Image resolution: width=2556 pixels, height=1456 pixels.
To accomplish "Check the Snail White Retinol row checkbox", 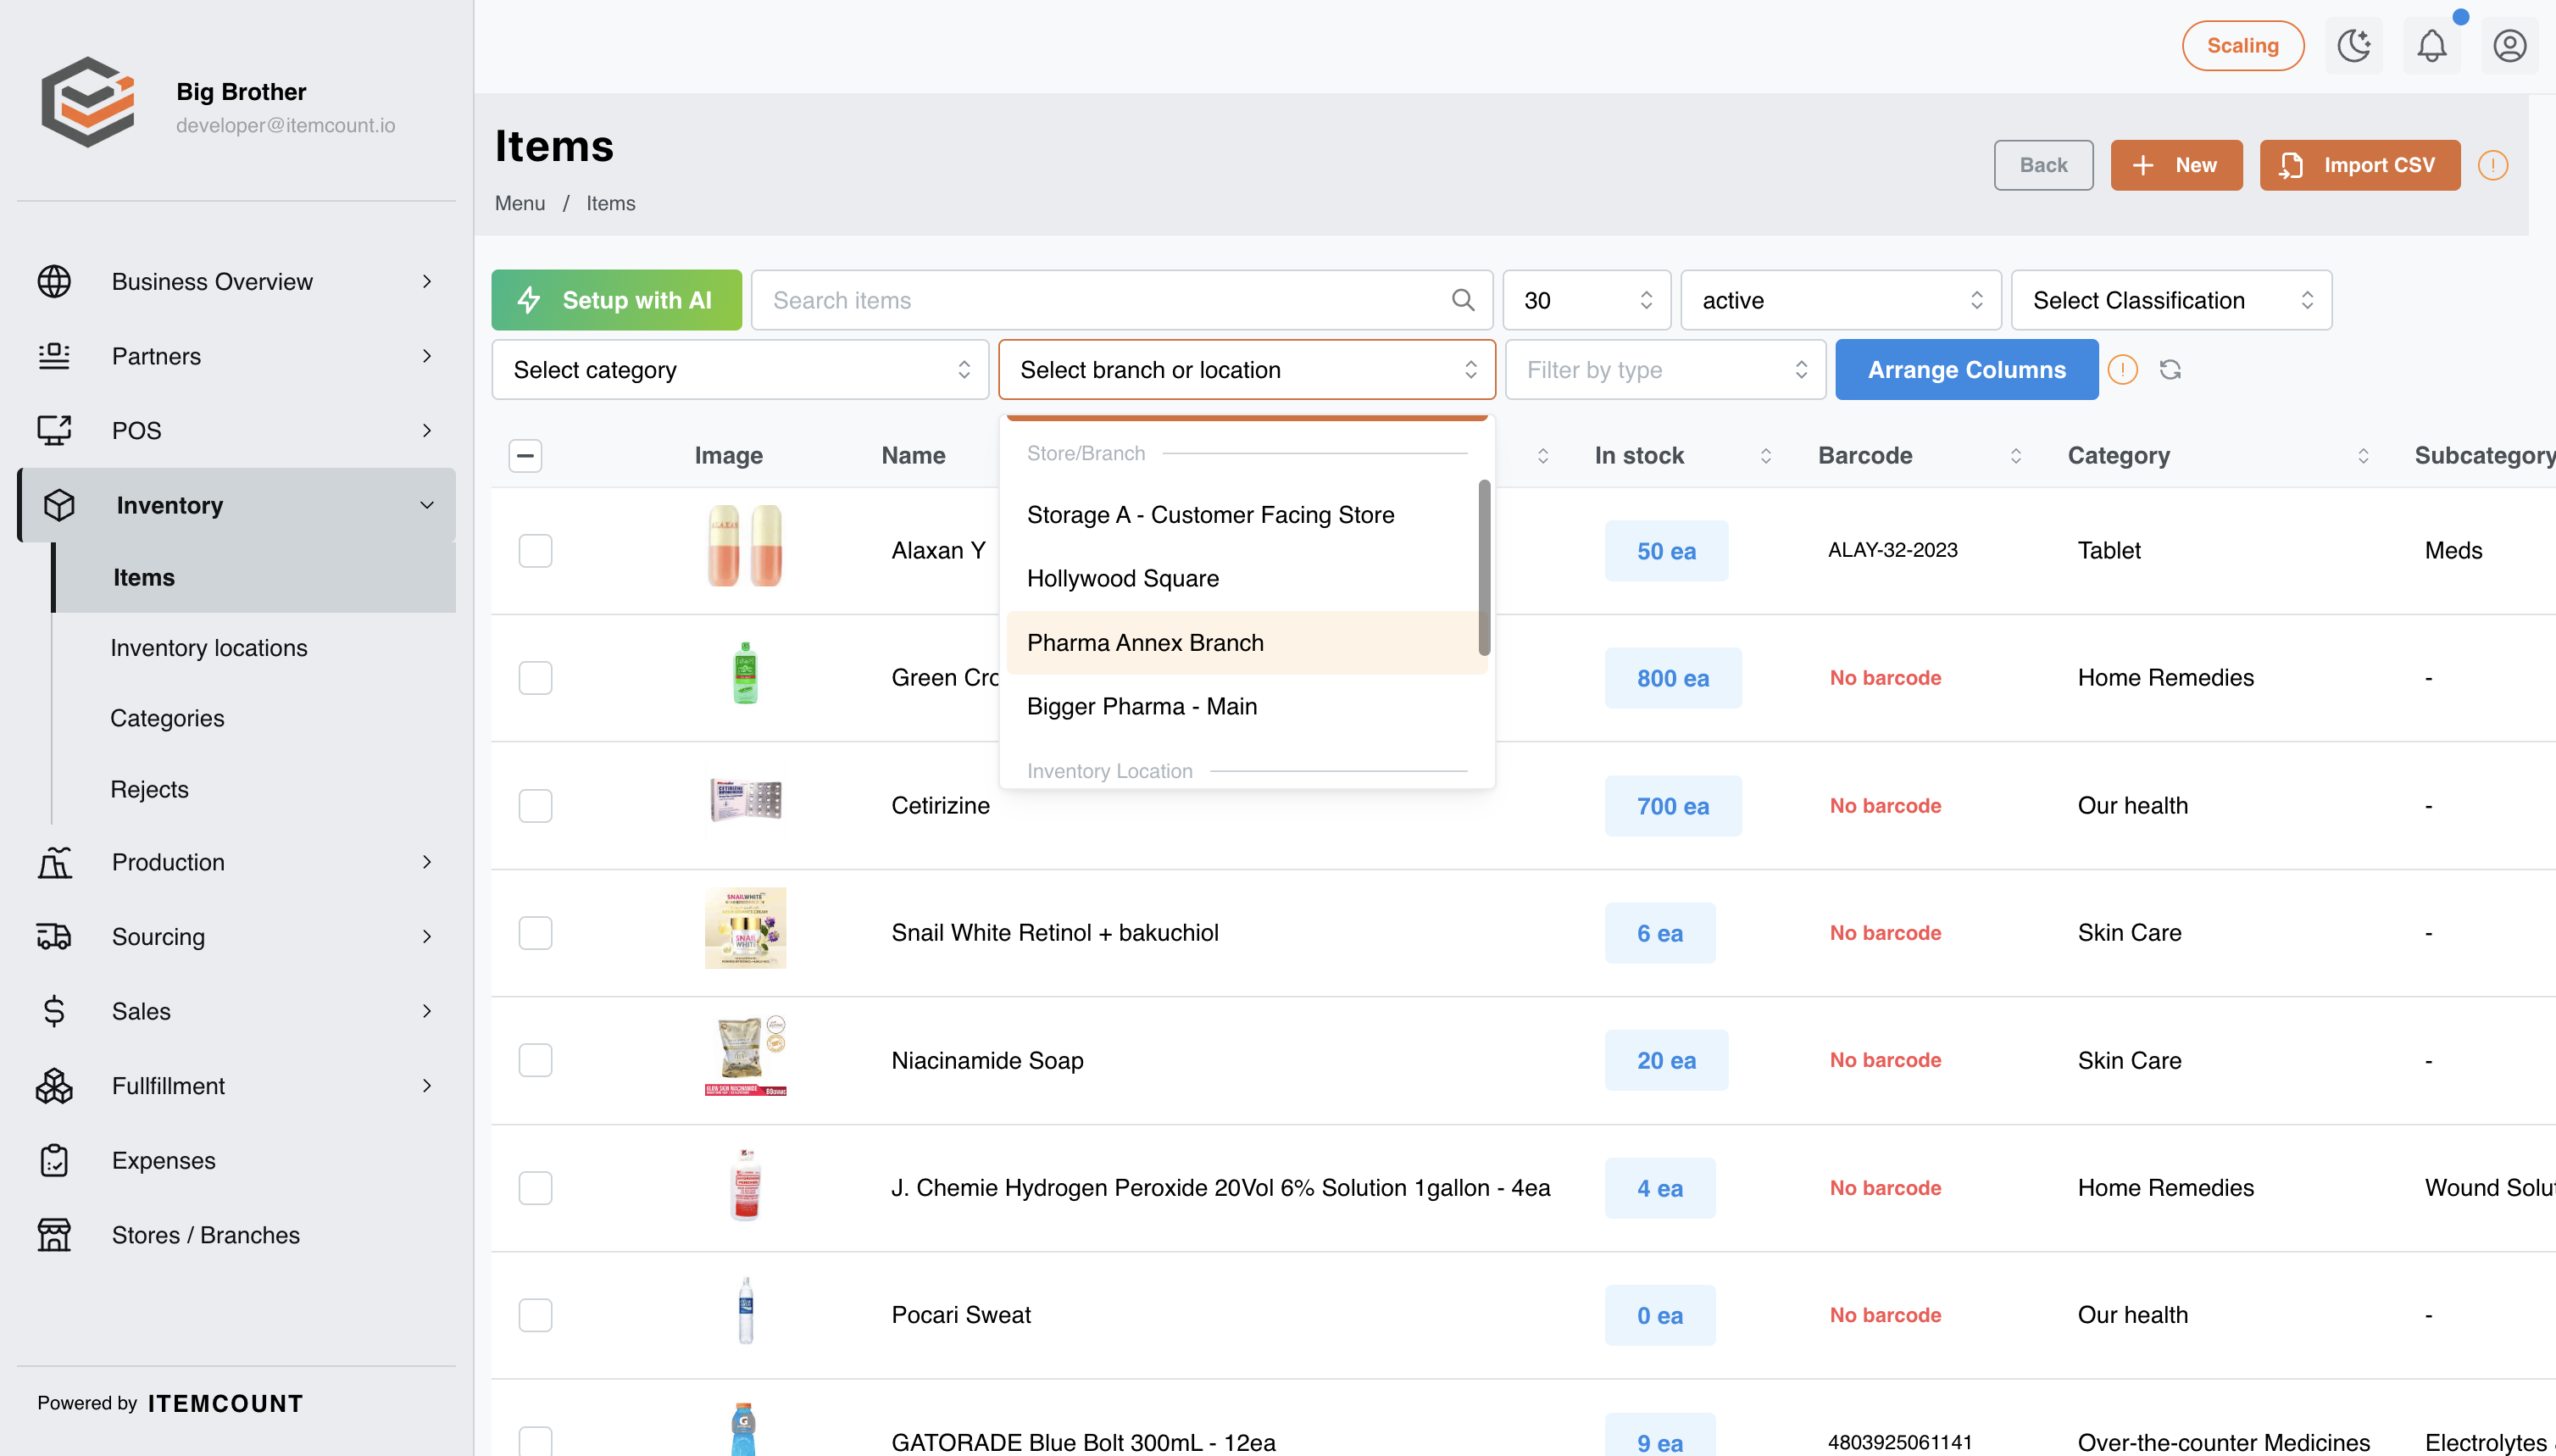I will 536,933.
